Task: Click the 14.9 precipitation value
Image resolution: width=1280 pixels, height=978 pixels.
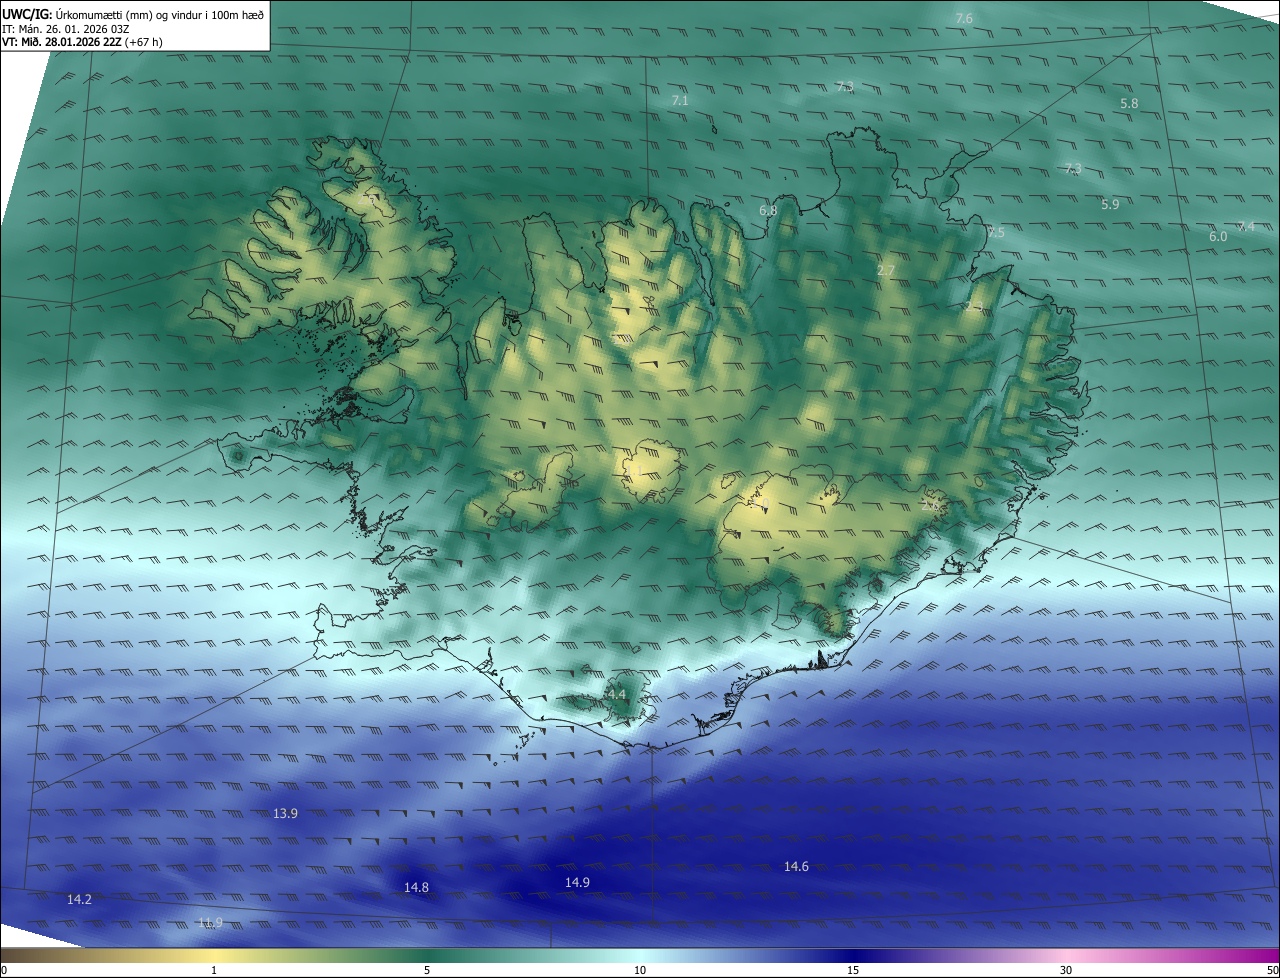Action: point(577,883)
